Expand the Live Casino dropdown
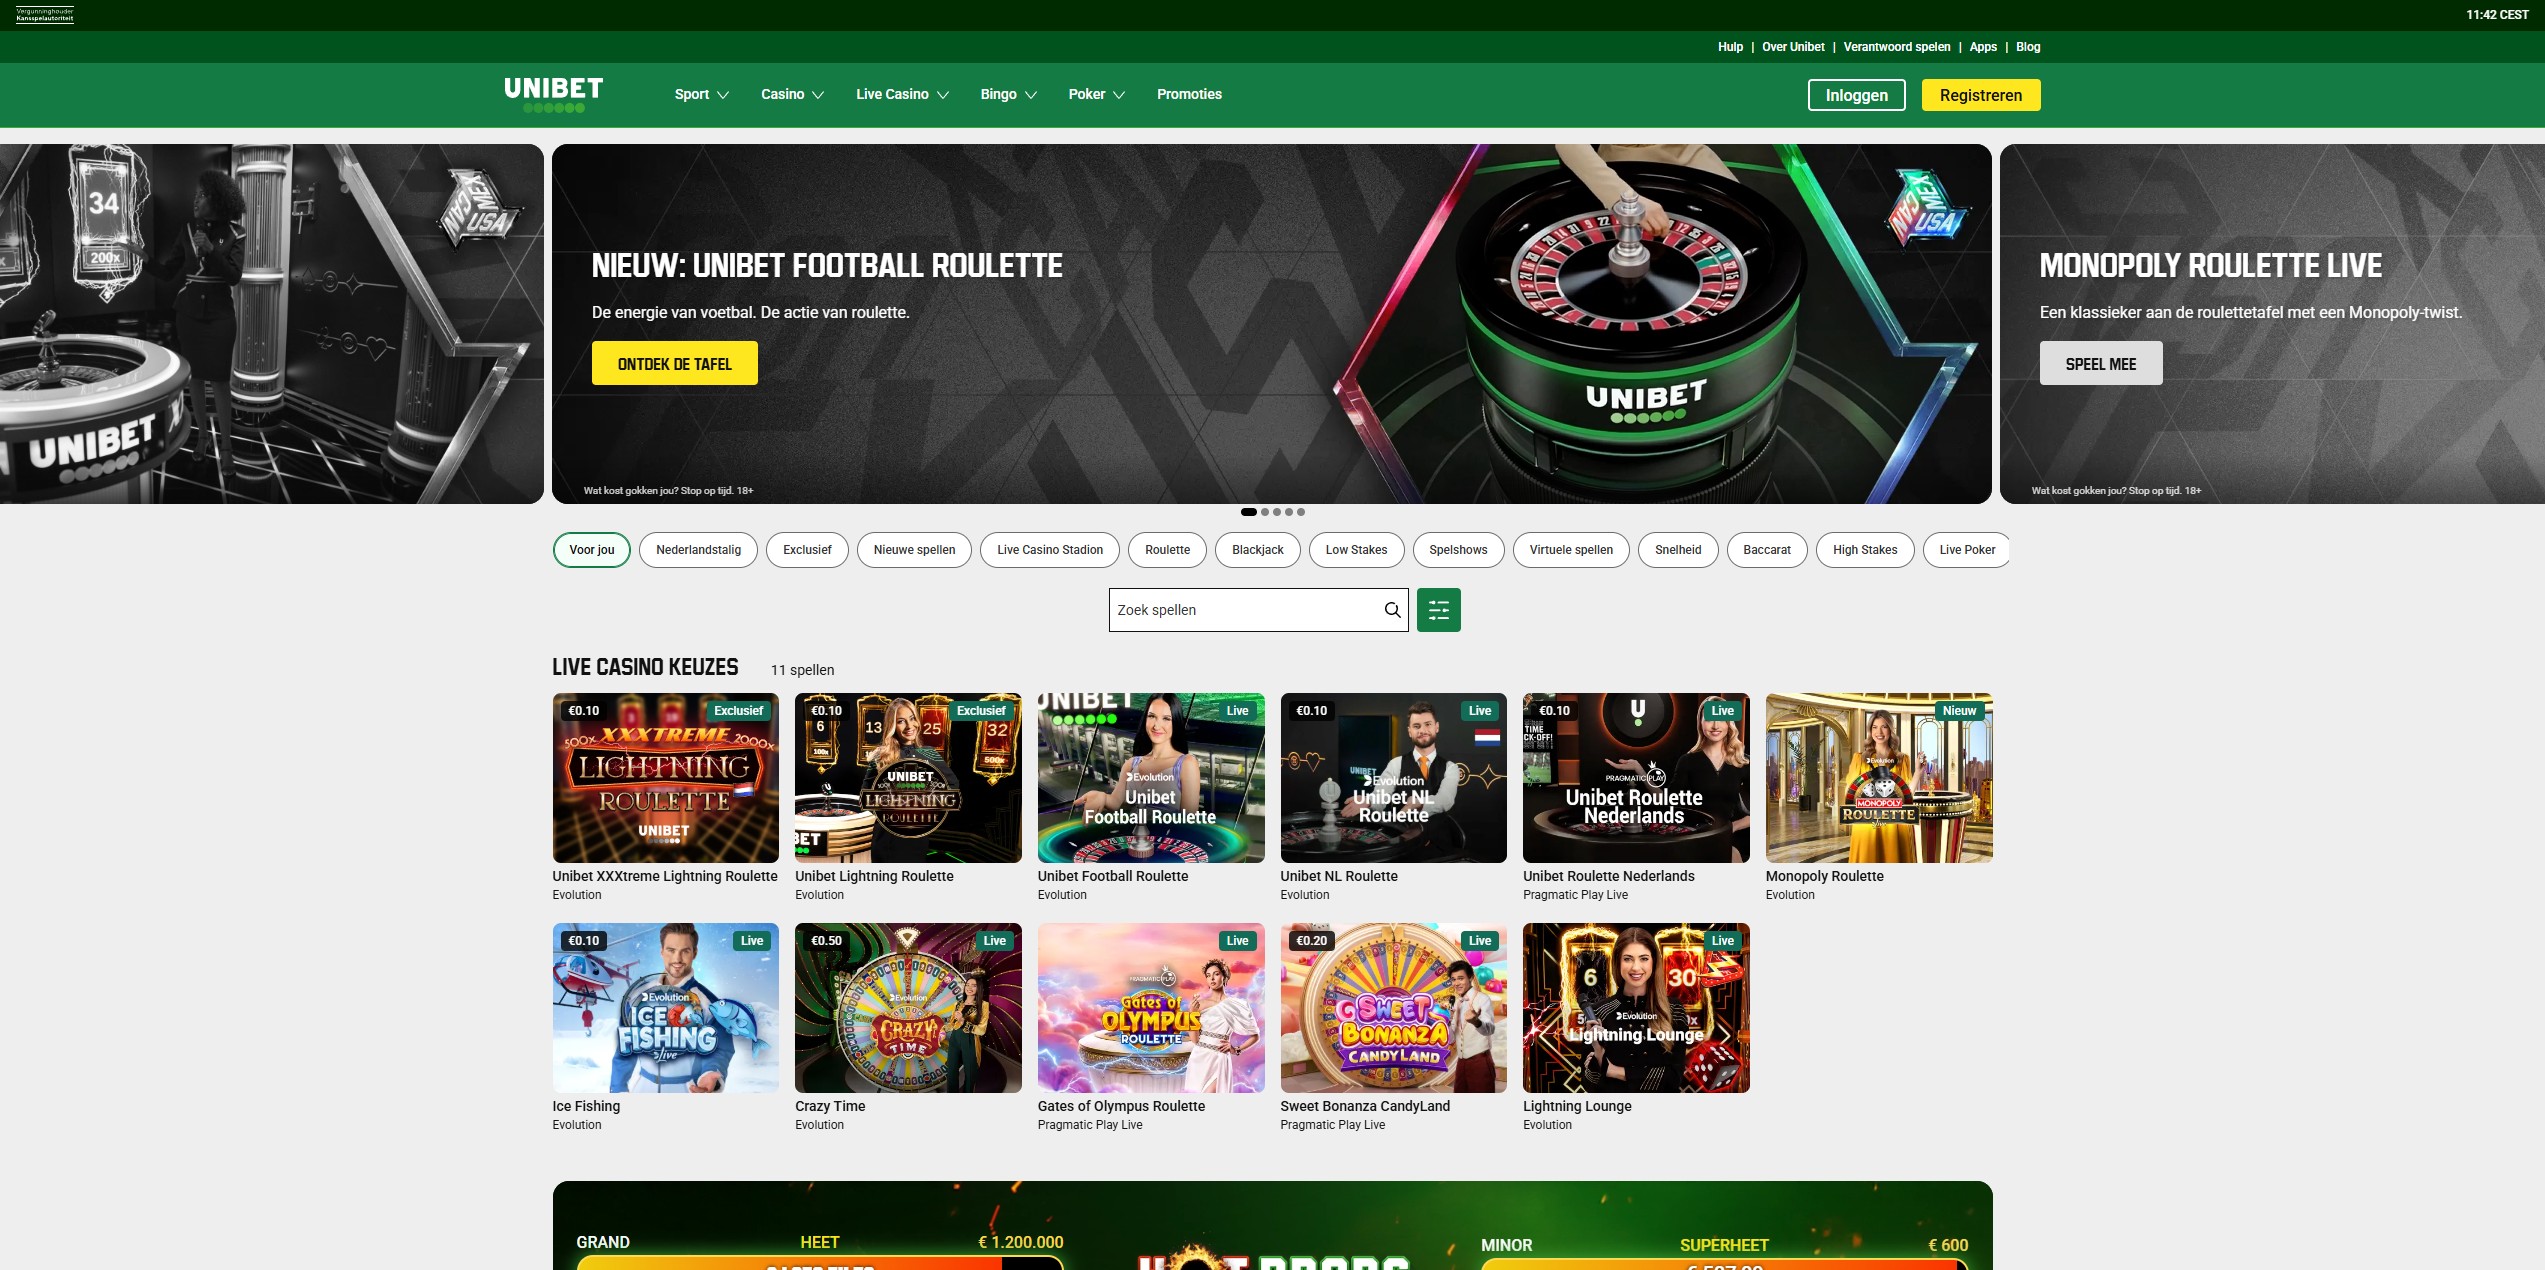Screen dimensions: 2545x1270 [902, 94]
